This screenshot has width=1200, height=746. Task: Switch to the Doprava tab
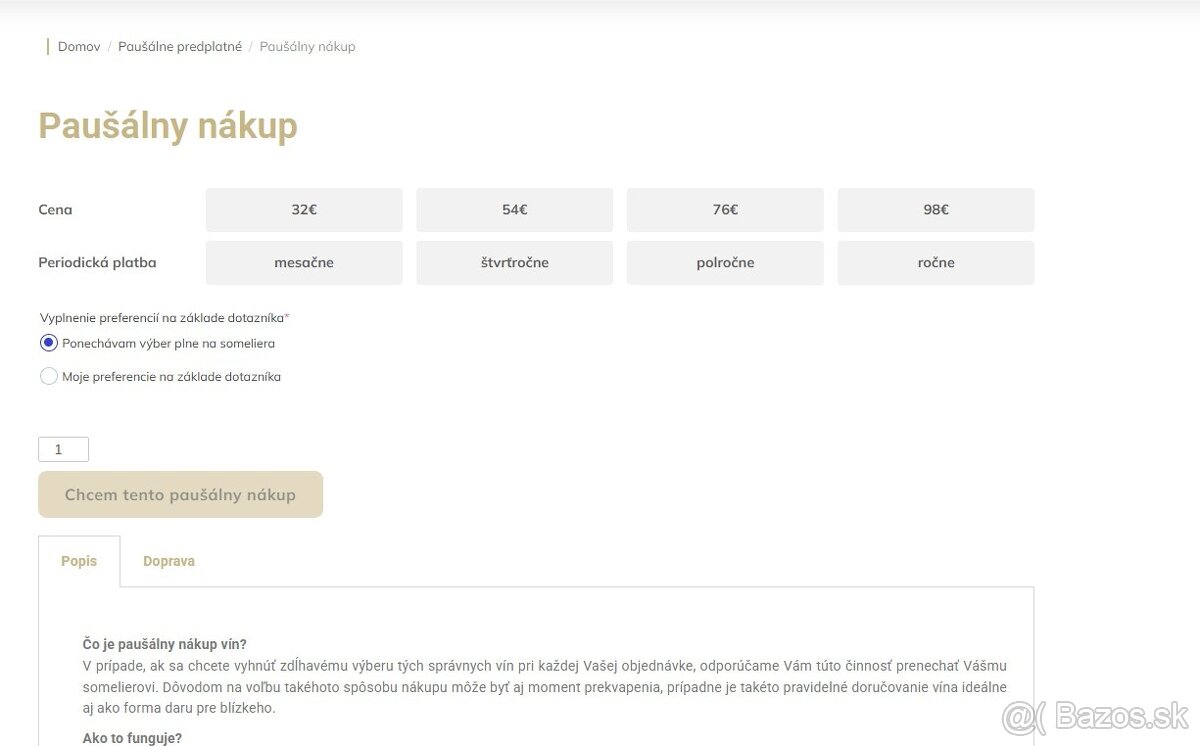pyautogui.click(x=169, y=561)
